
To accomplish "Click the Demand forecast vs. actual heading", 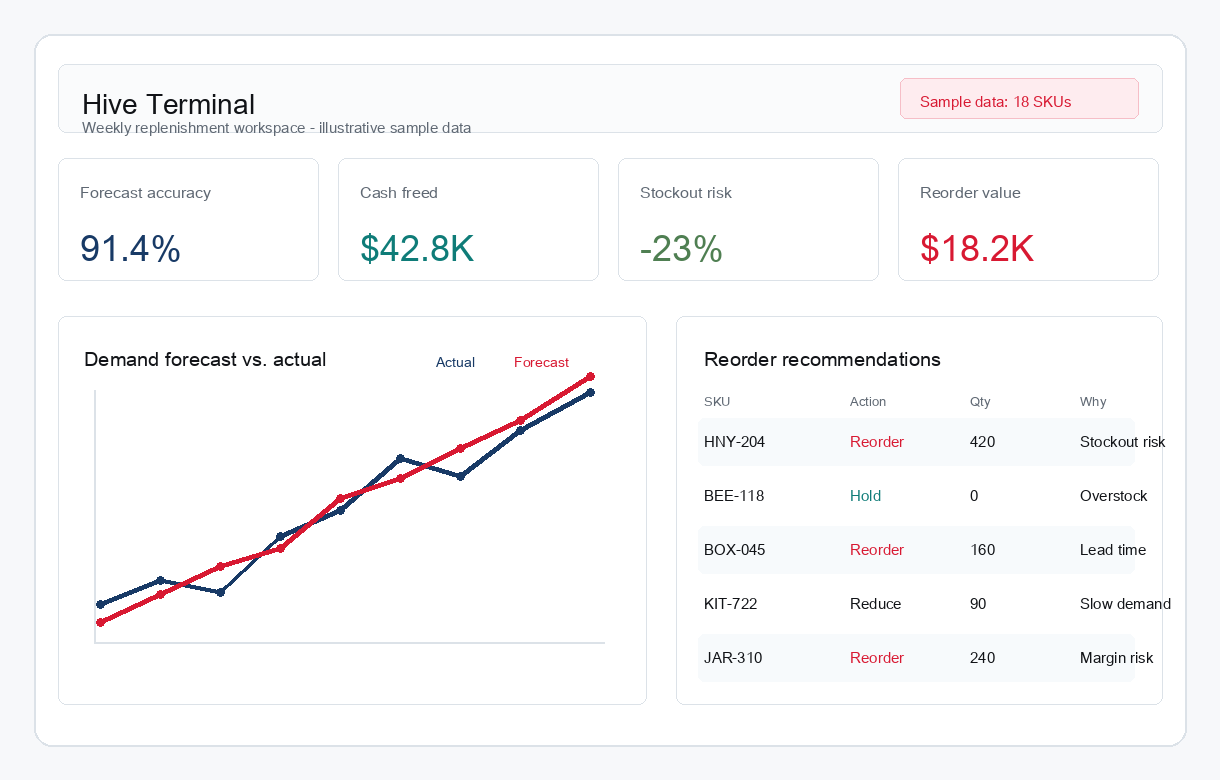I will (205, 359).
